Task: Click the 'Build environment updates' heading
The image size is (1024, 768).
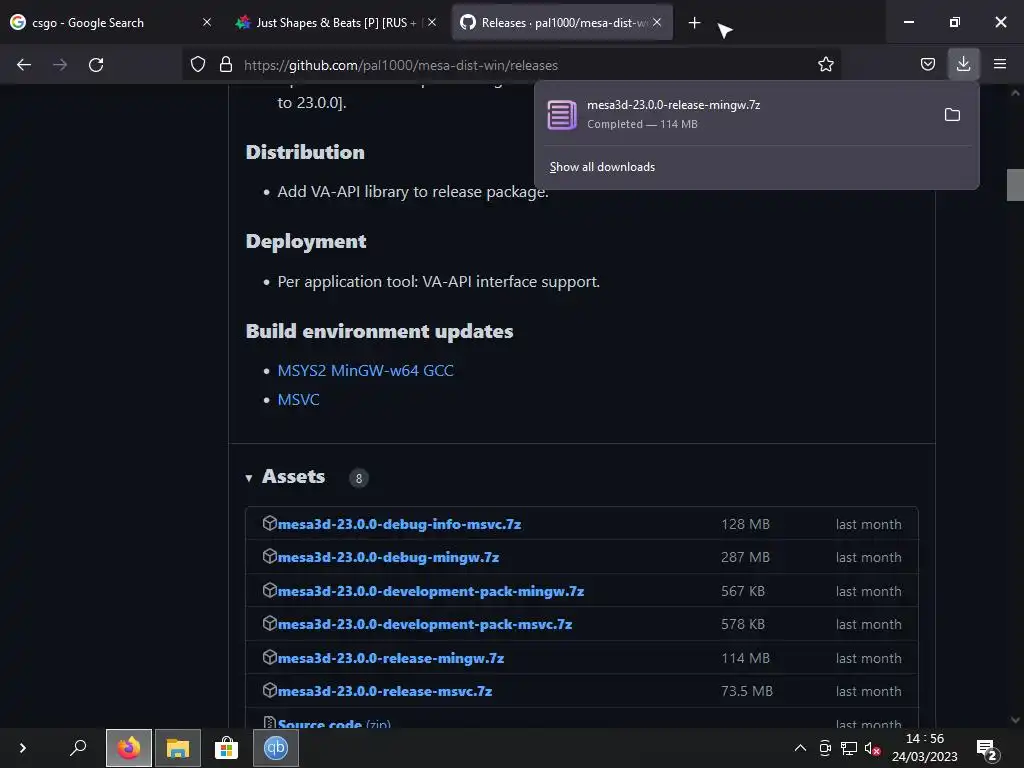Action: (x=379, y=331)
